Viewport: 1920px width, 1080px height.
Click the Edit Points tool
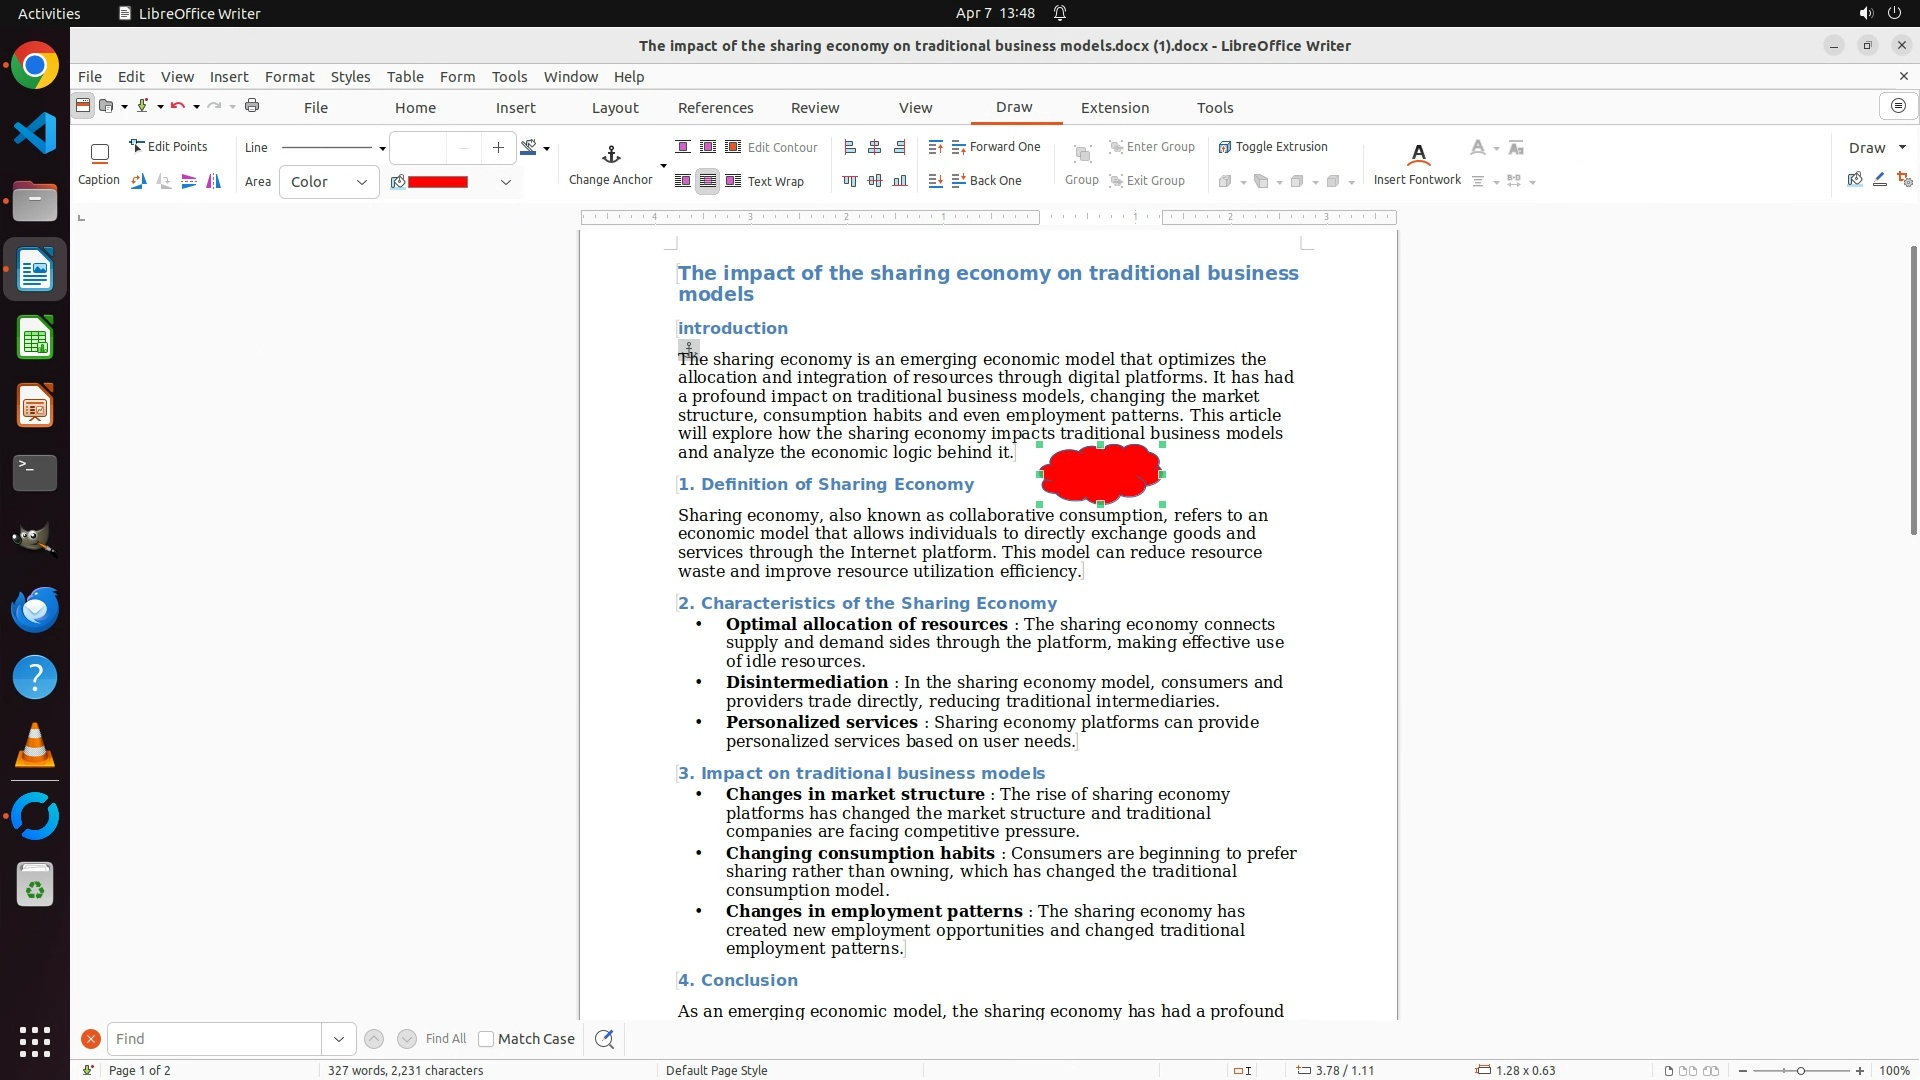point(168,147)
